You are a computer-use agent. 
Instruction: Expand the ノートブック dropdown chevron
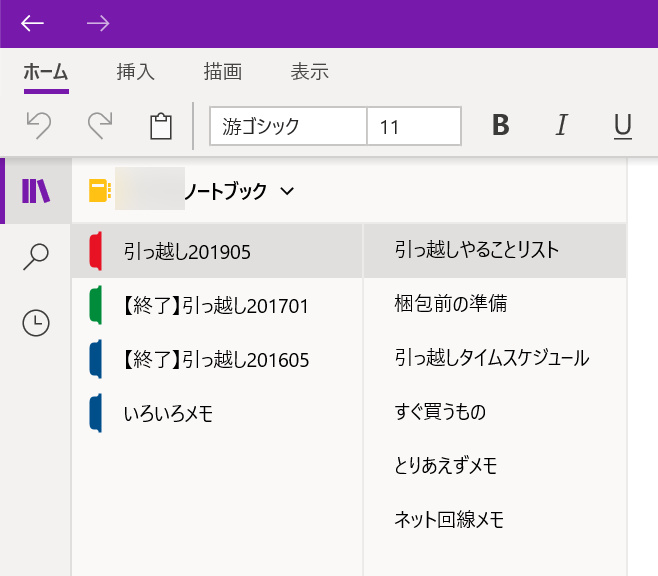point(287,192)
